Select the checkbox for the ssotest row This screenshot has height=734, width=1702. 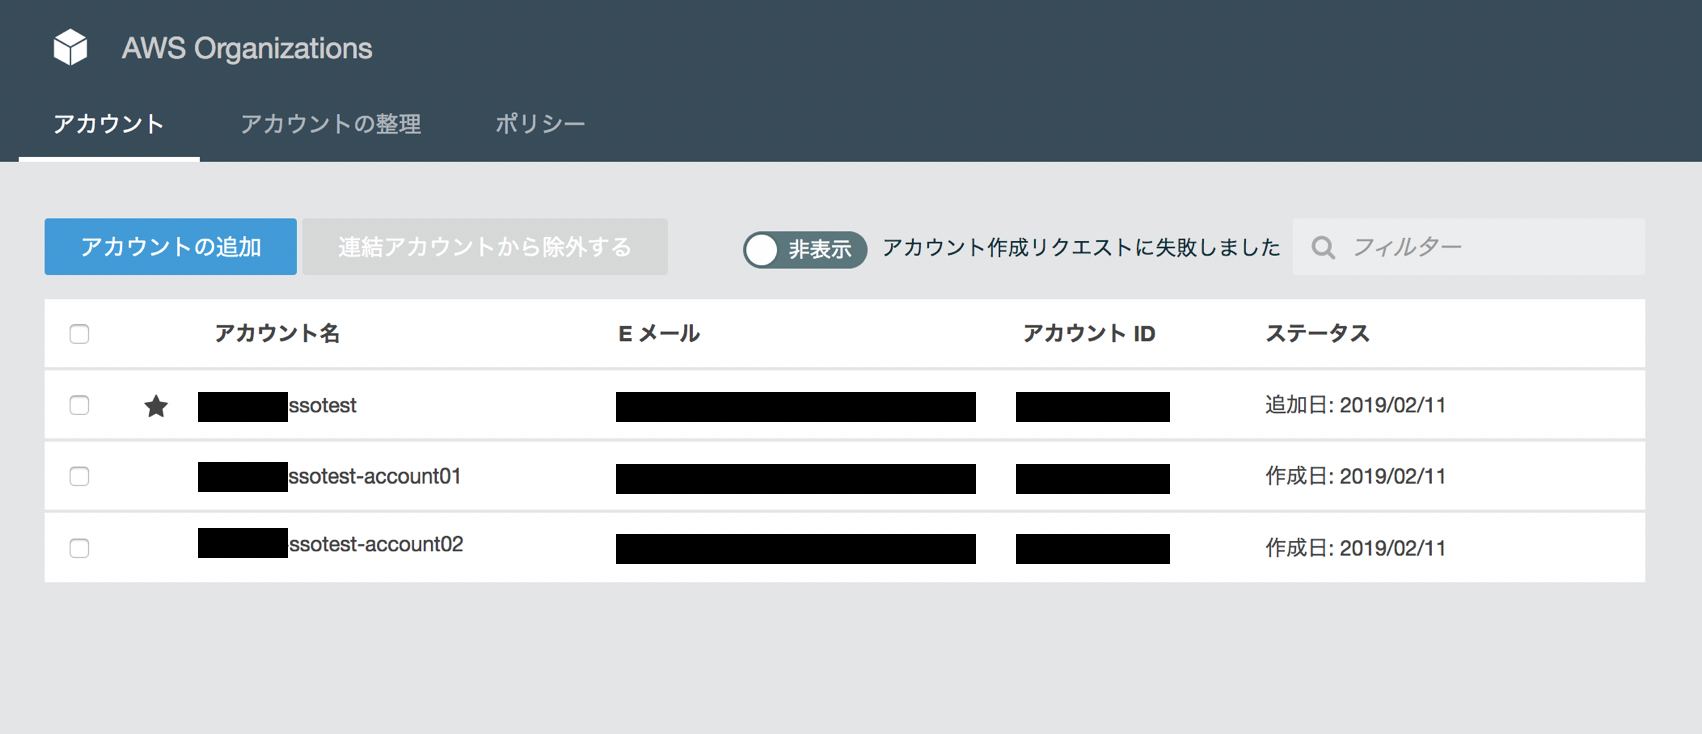[80, 405]
